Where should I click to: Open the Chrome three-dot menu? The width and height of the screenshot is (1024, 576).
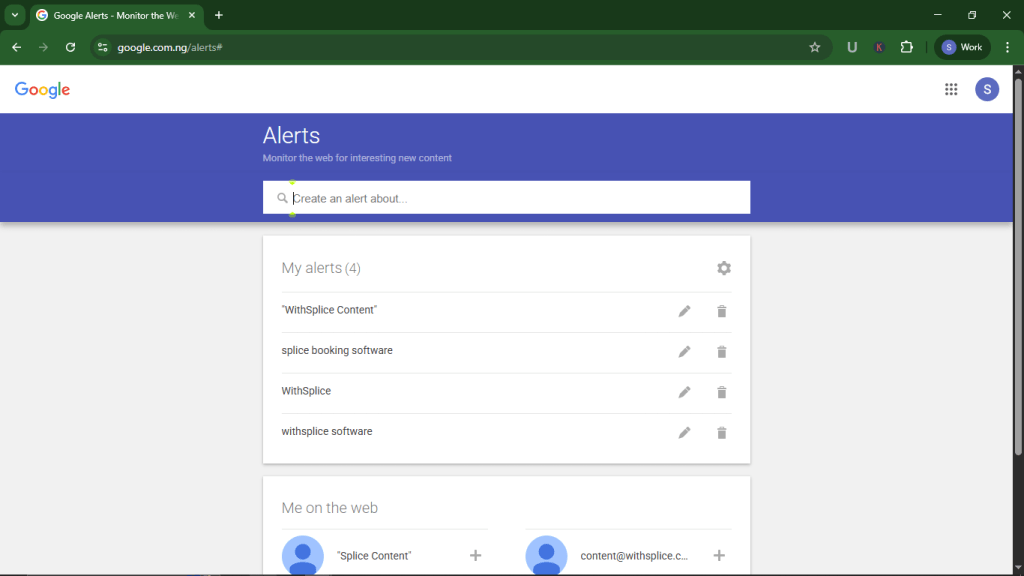(x=1007, y=47)
